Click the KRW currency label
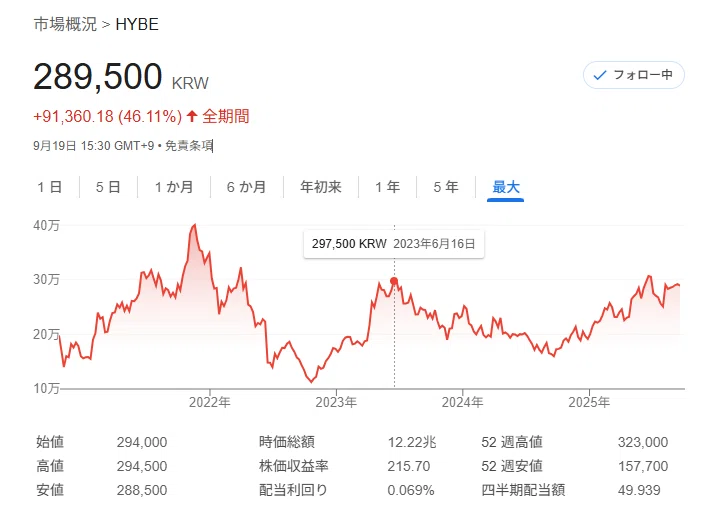The width and height of the screenshot is (712, 512). (x=190, y=84)
